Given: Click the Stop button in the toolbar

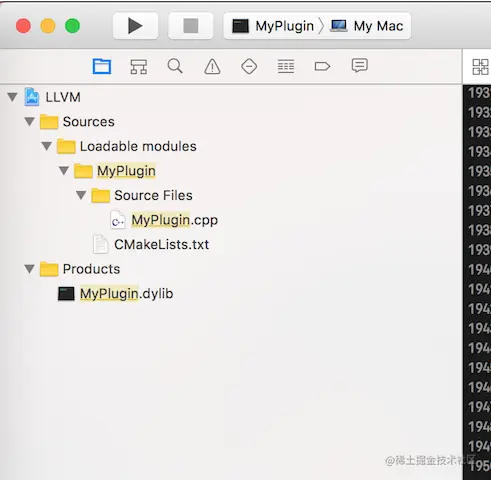Looking at the screenshot, I should coord(191,26).
